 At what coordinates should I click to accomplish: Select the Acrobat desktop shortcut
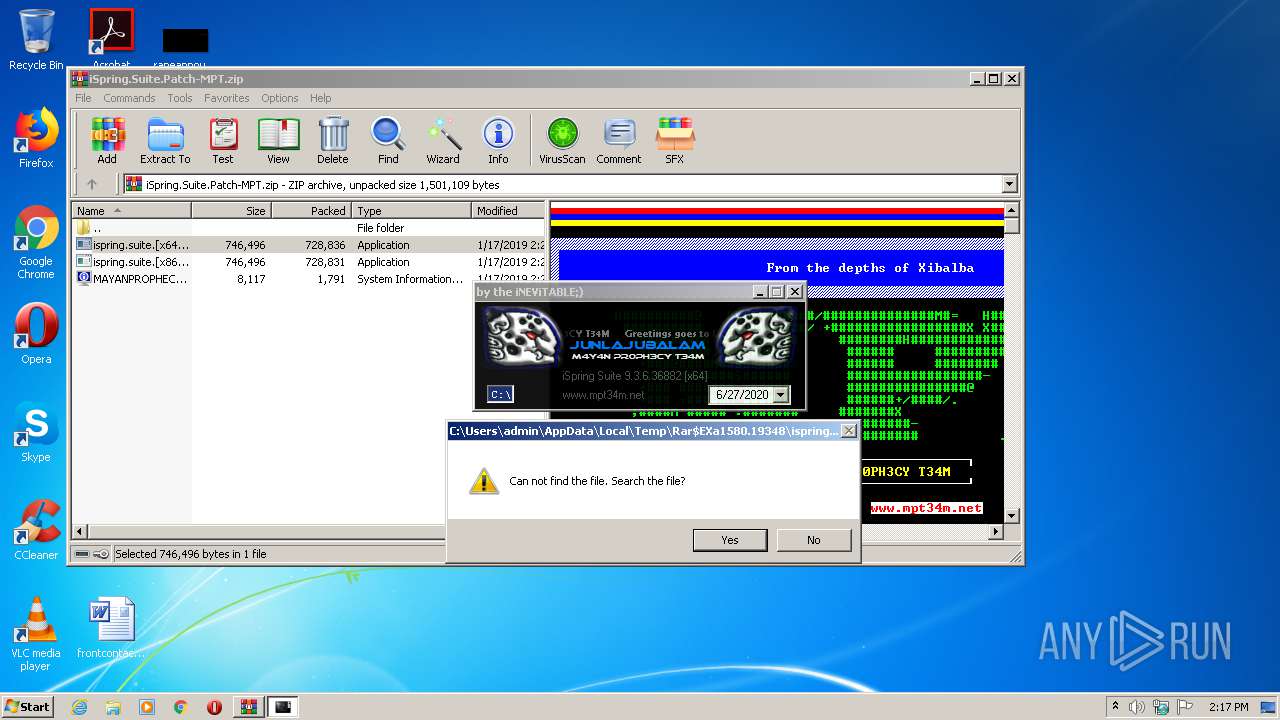[x=111, y=38]
